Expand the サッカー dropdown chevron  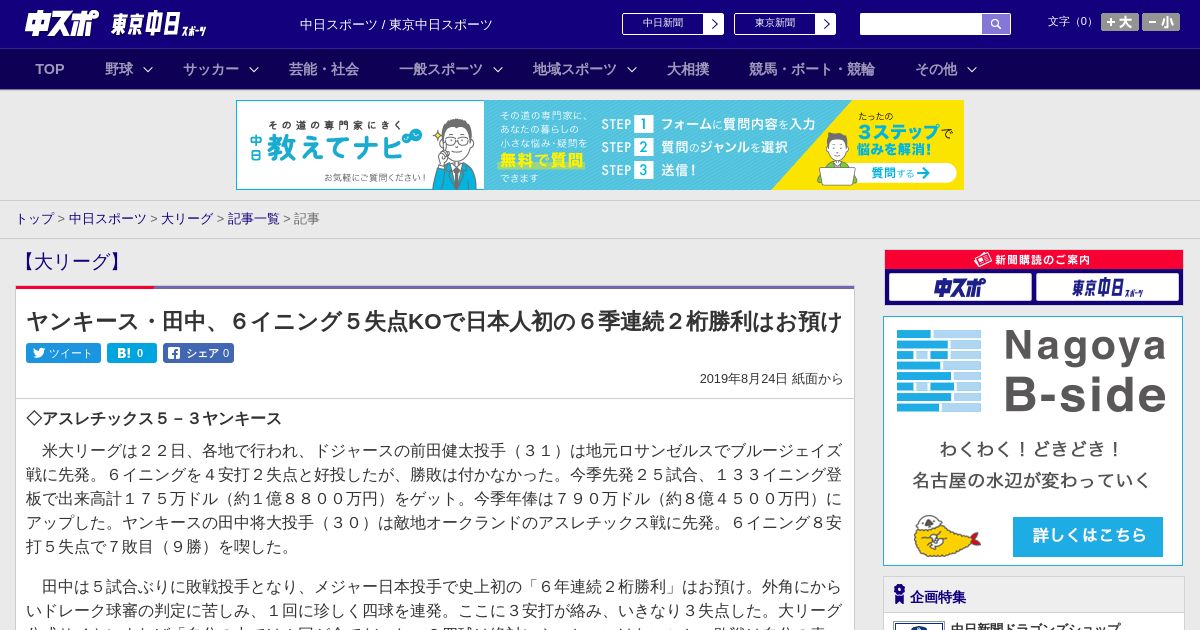[x=254, y=70]
